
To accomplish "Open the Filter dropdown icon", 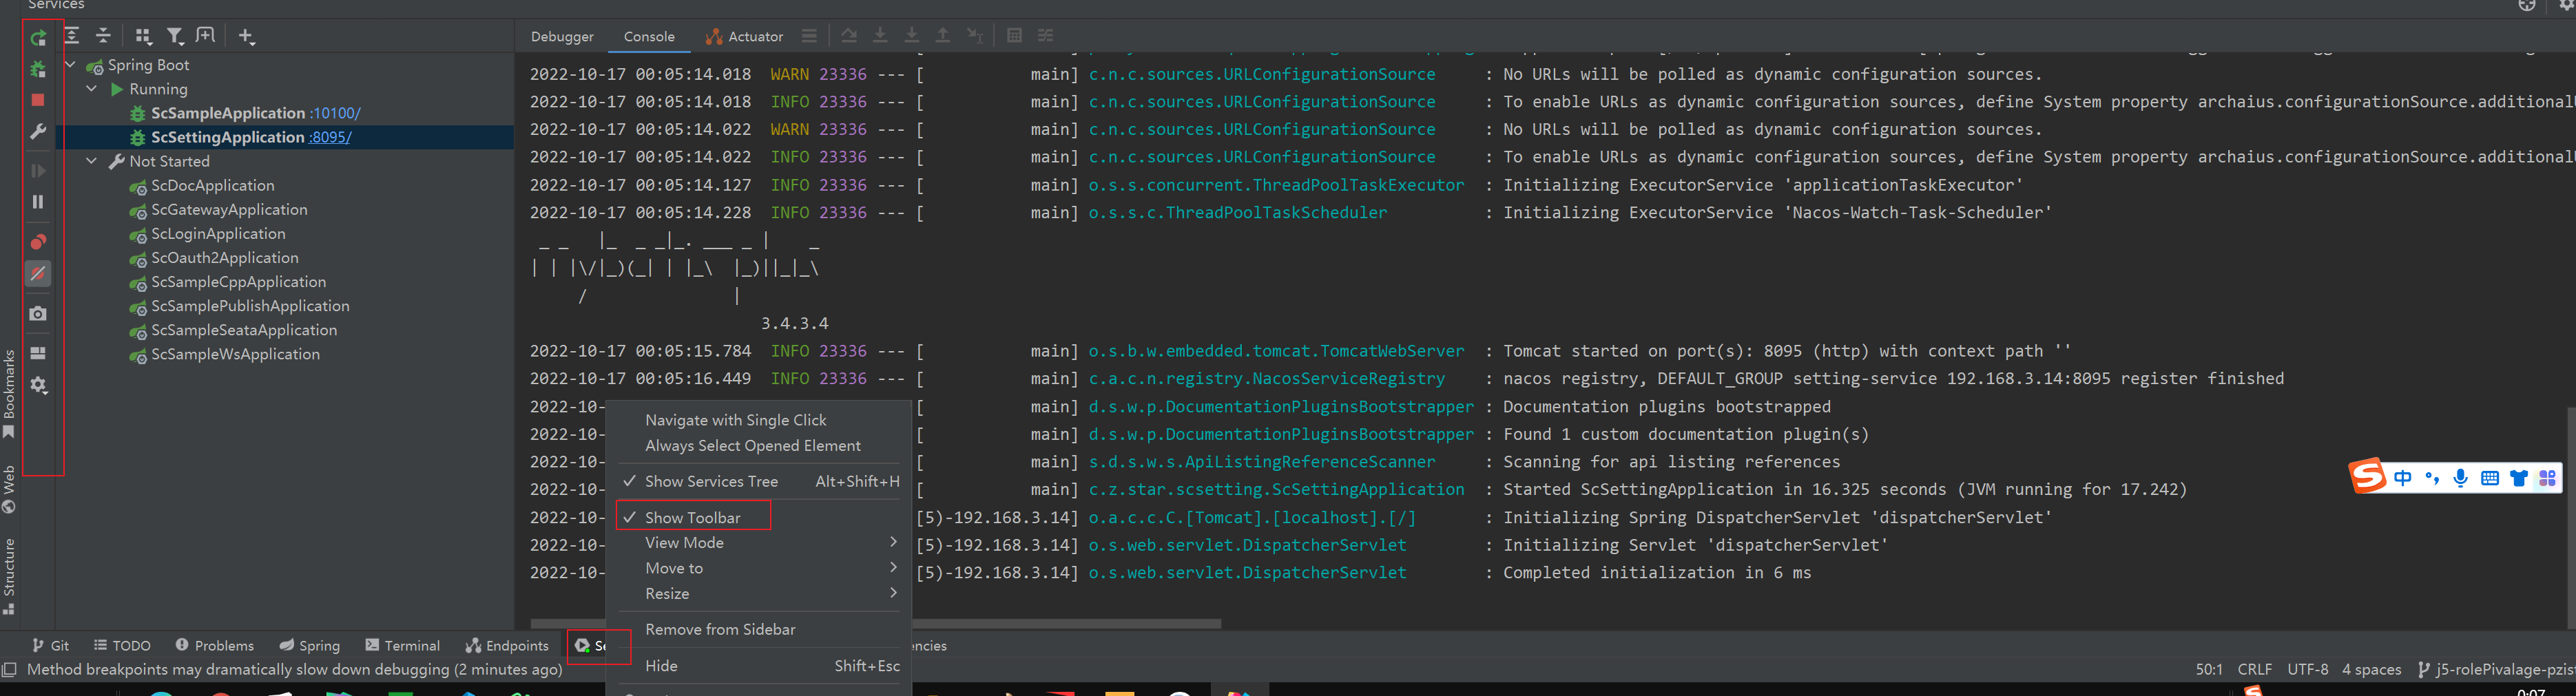I will tap(175, 36).
